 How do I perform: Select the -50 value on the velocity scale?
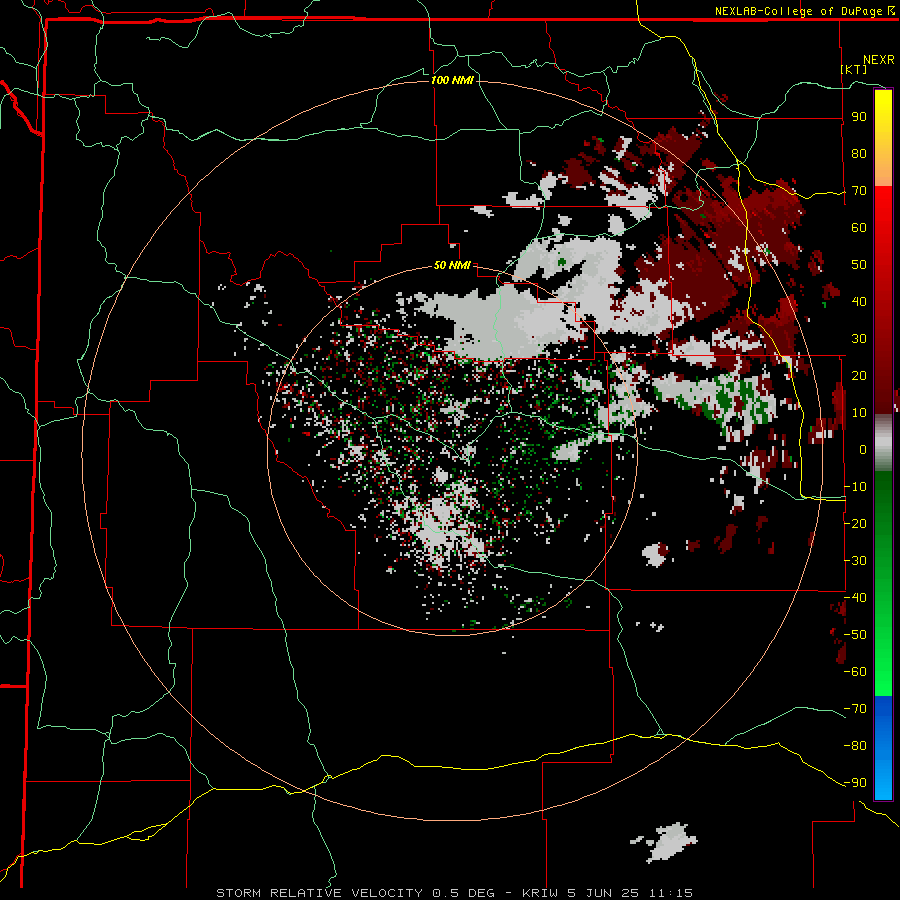click(x=856, y=634)
